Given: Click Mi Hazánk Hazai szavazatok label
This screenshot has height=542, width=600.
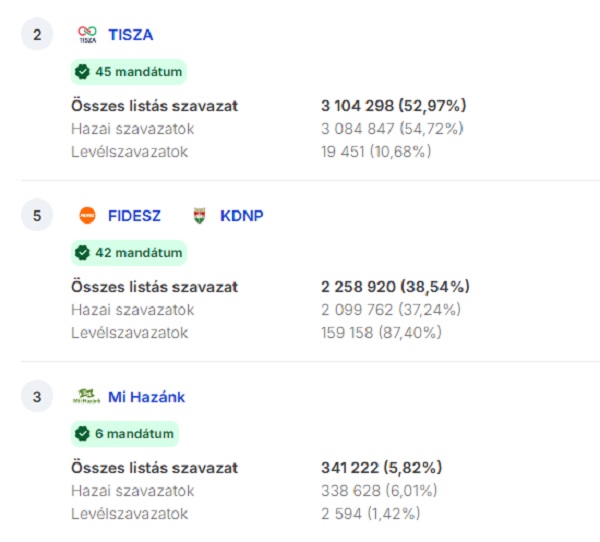Looking at the screenshot, I should coord(132,491).
